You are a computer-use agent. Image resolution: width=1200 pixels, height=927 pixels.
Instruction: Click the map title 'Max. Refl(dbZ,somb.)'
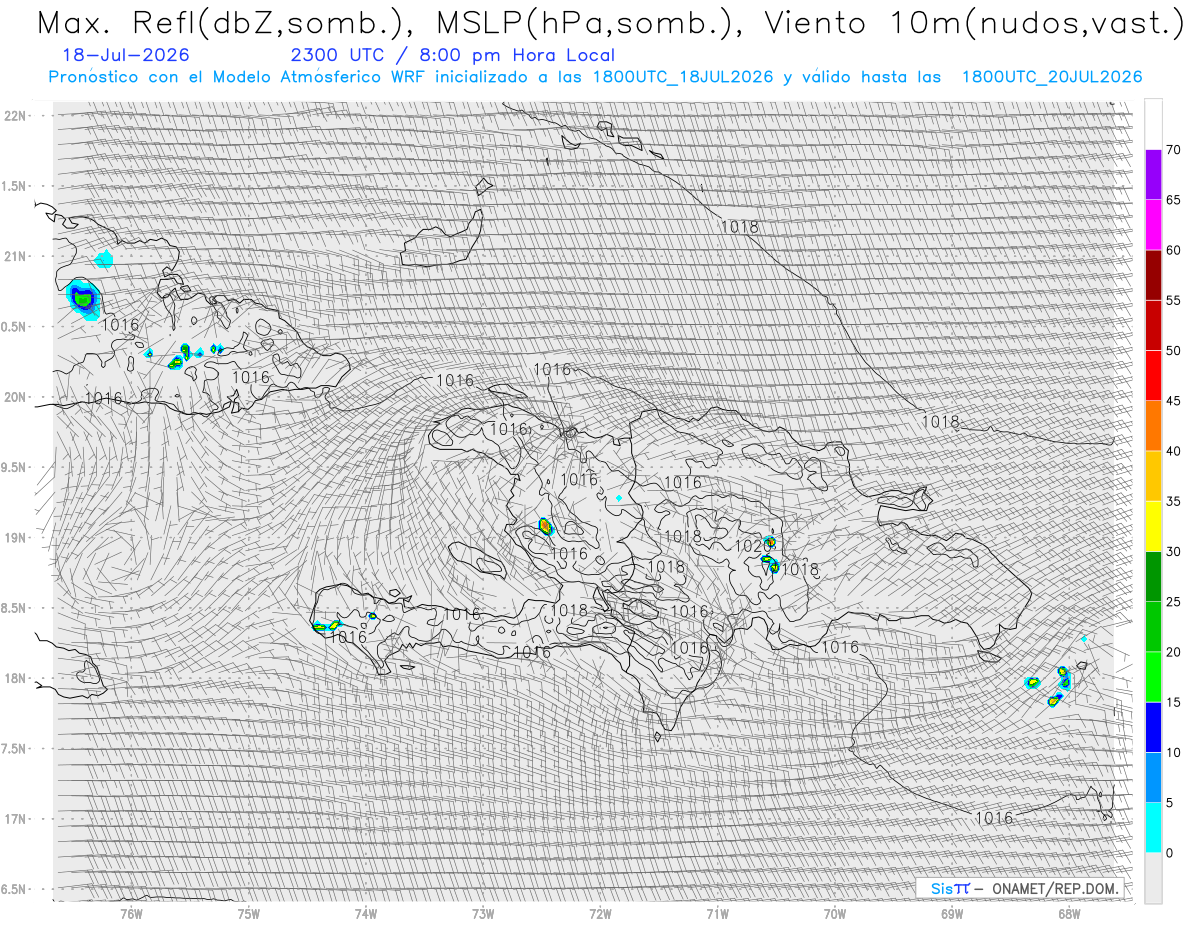tap(228, 23)
